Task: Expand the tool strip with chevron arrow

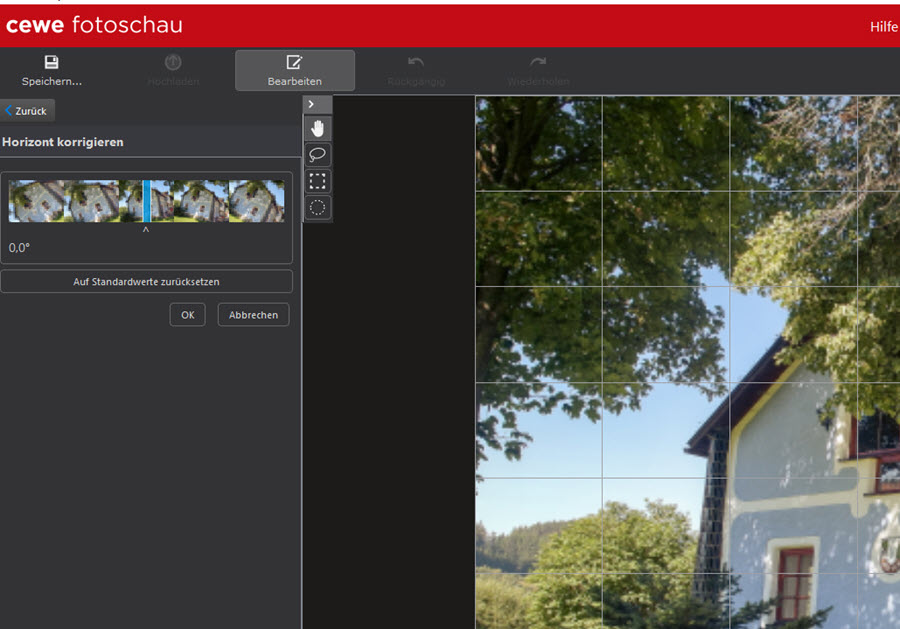Action: 312,104
